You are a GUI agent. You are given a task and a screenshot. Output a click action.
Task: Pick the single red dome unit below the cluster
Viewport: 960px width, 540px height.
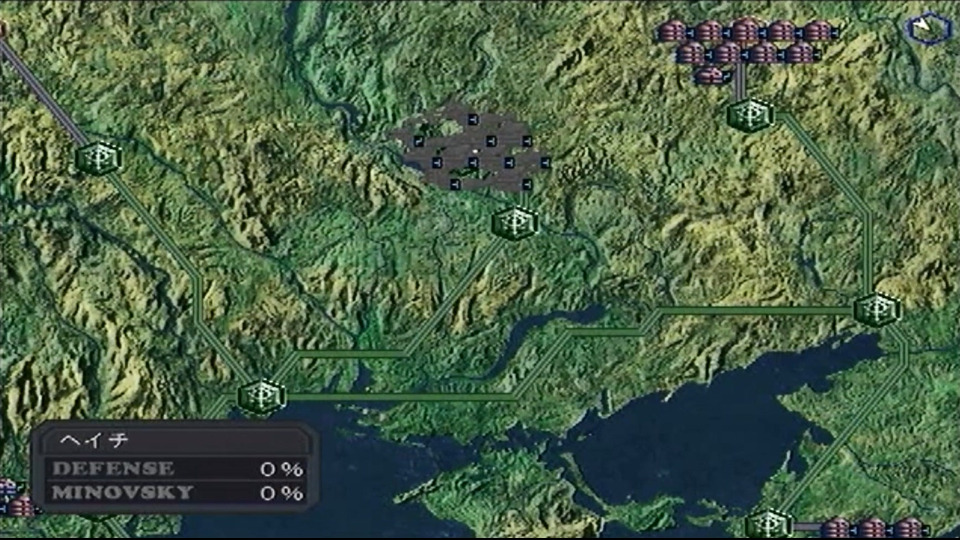(x=709, y=76)
